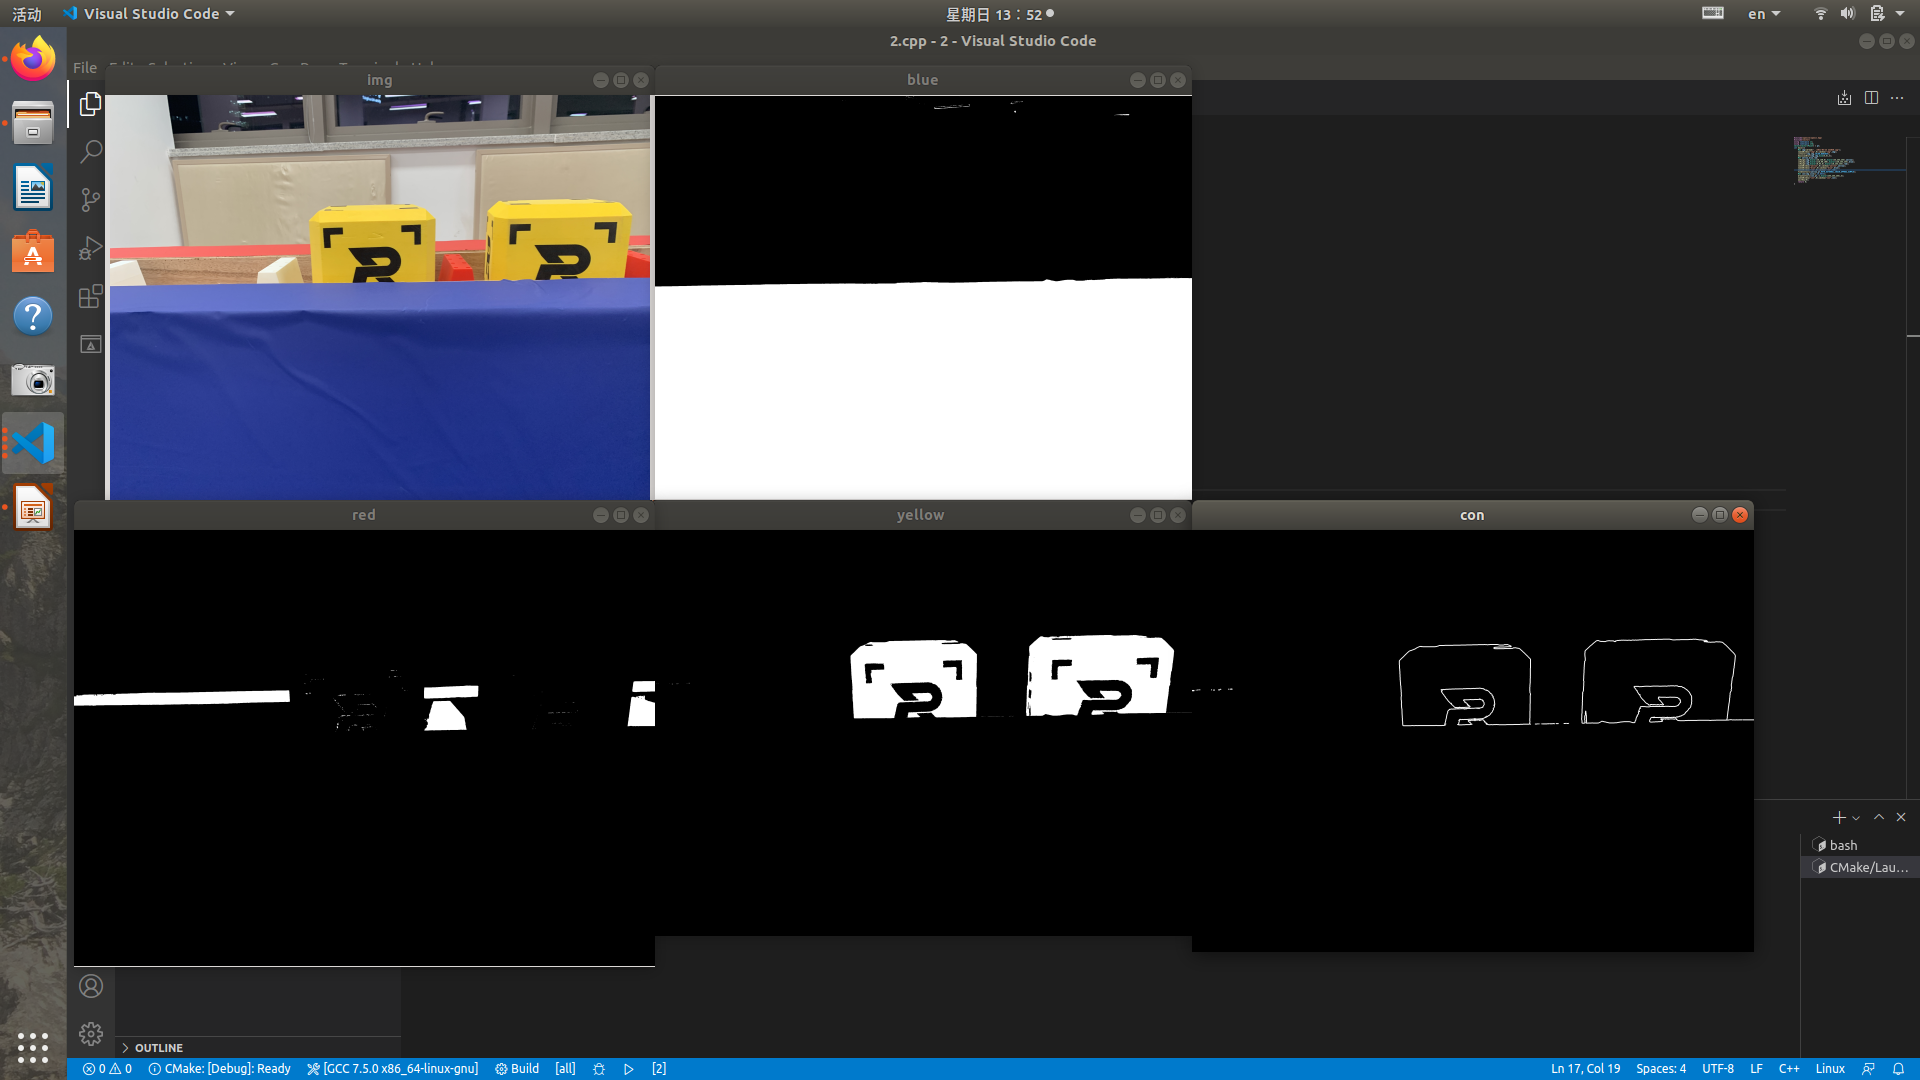The width and height of the screenshot is (1920, 1080).
Task: Toggle the notifications bell in status bar
Action: tap(1898, 1069)
